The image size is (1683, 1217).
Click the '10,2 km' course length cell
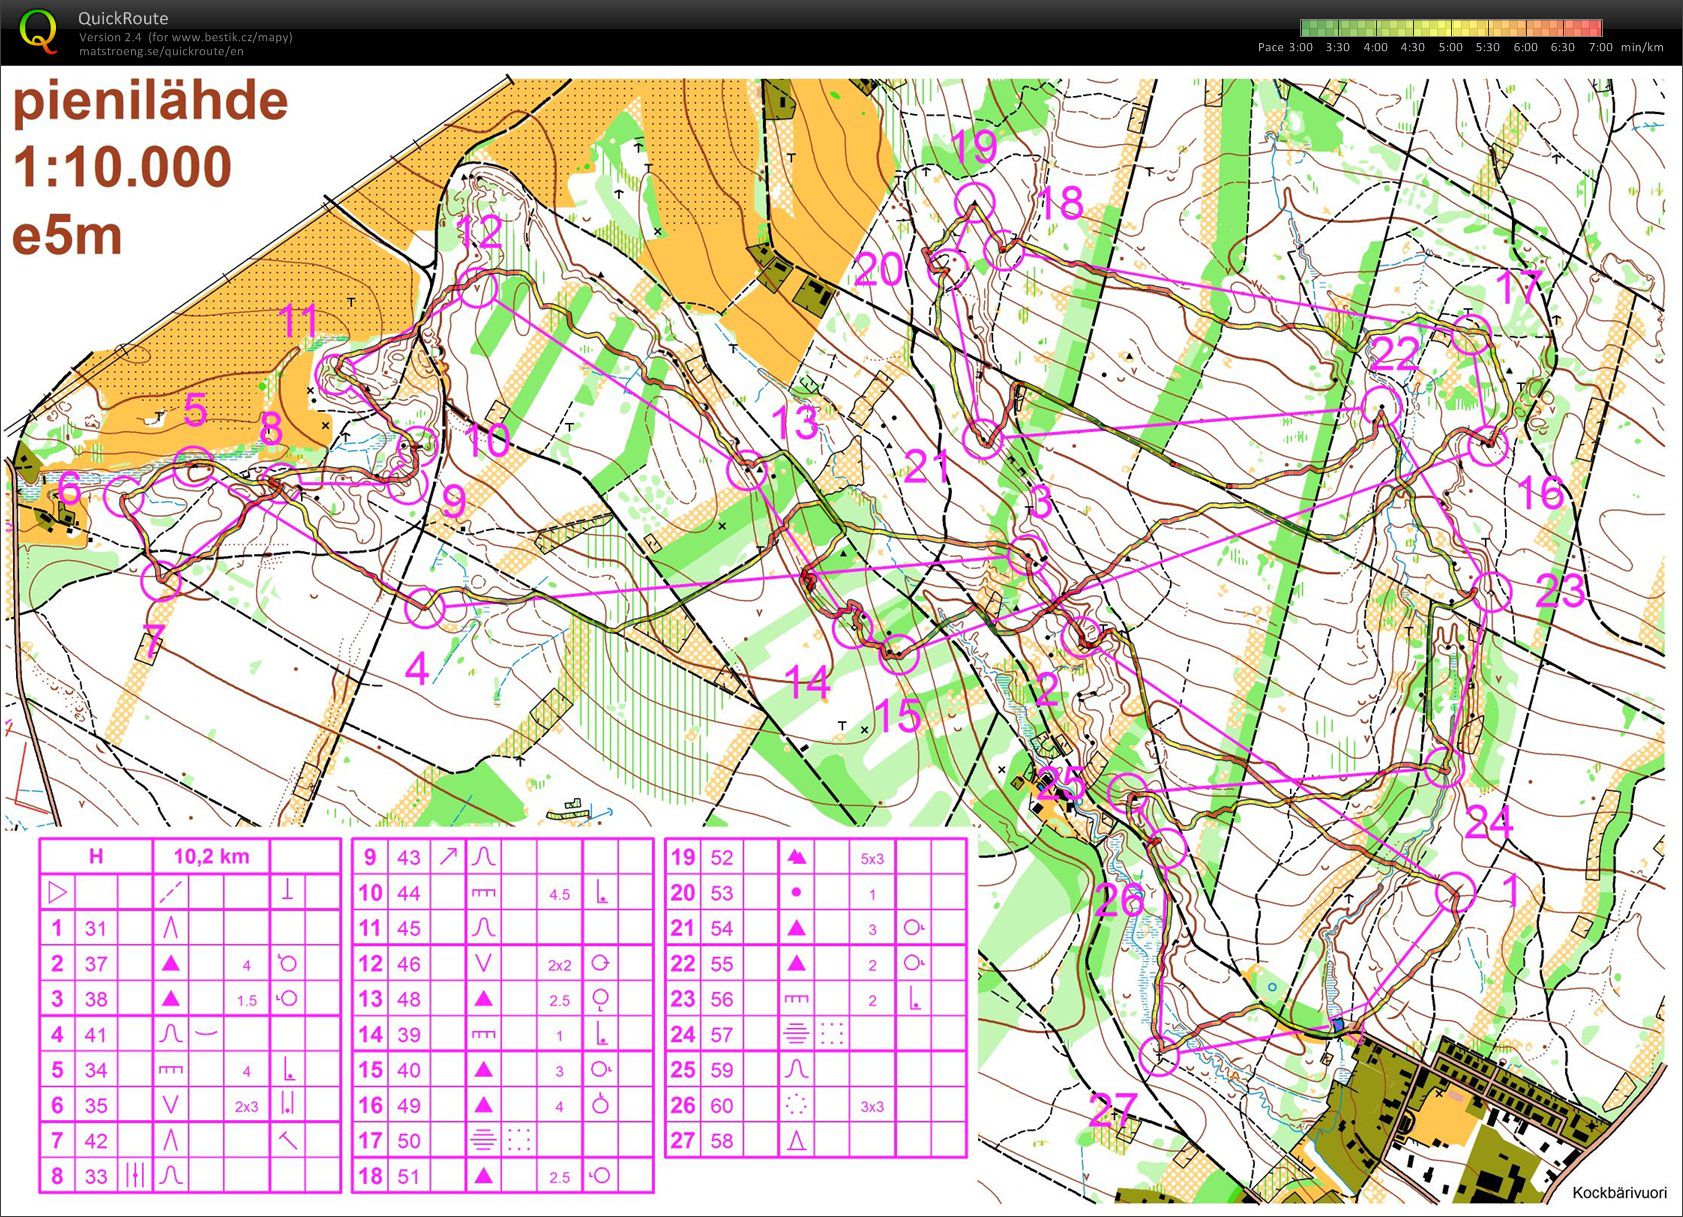(x=211, y=856)
